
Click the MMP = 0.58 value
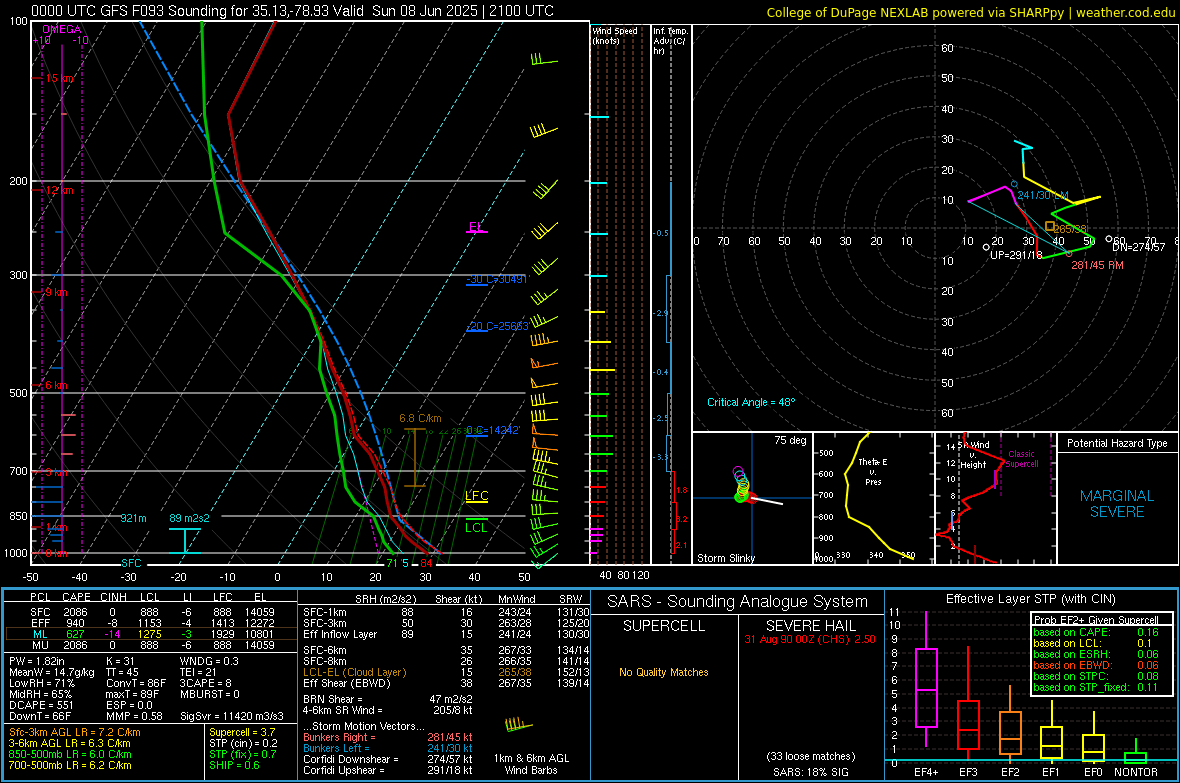tap(135, 716)
